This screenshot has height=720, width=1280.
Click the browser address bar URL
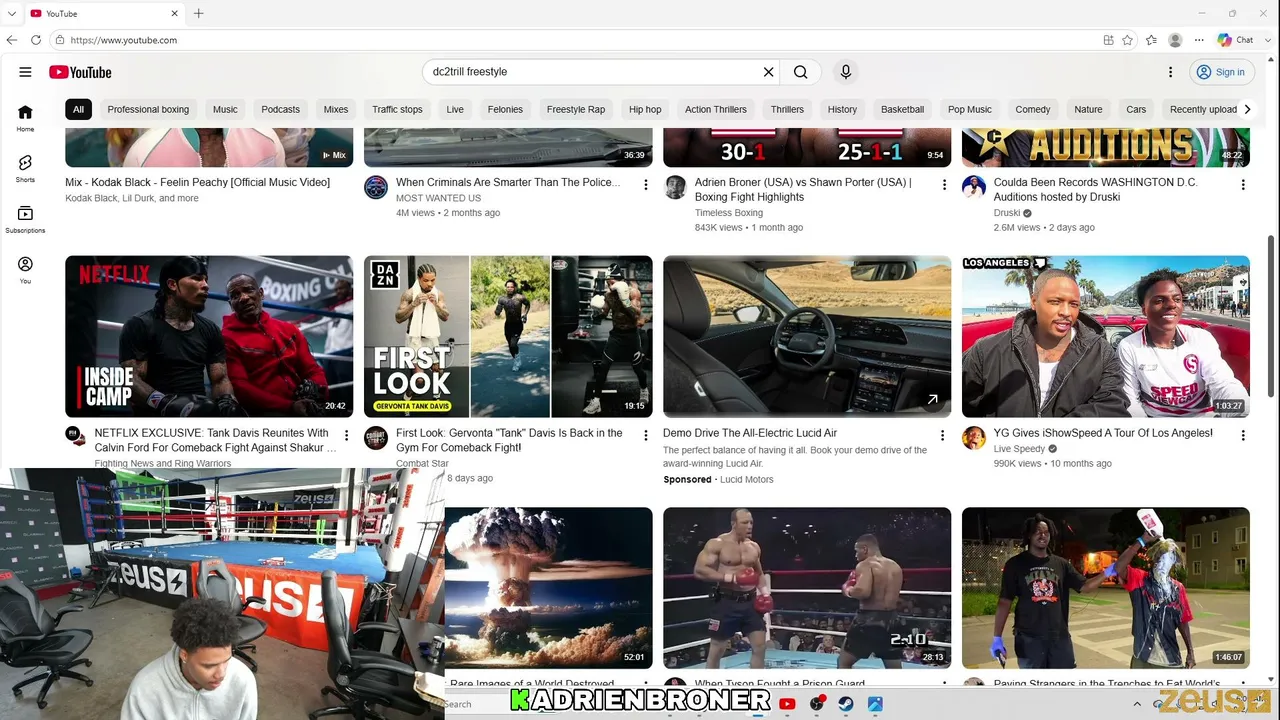click(x=124, y=40)
